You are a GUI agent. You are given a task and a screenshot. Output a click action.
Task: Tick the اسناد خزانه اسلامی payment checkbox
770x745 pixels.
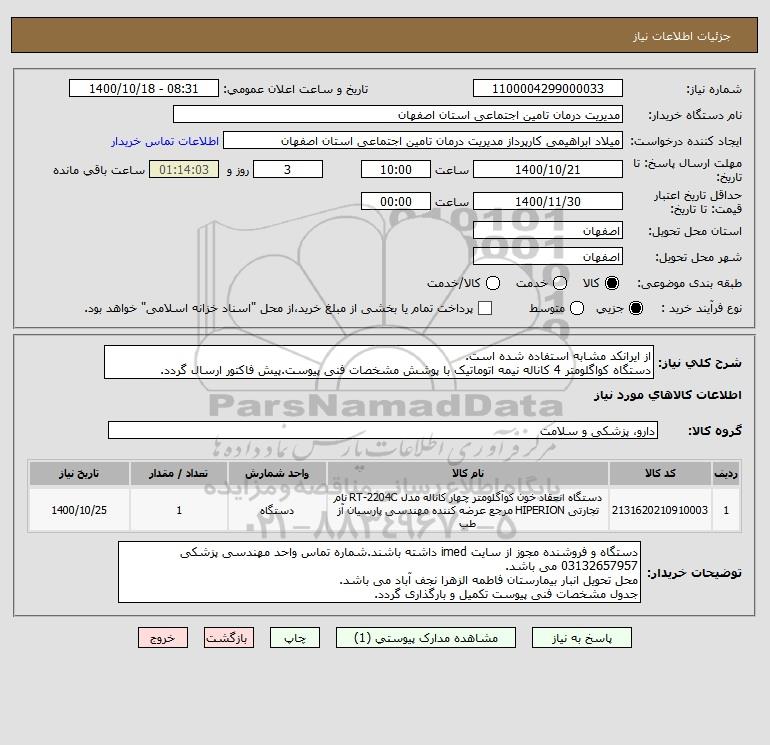[485, 308]
